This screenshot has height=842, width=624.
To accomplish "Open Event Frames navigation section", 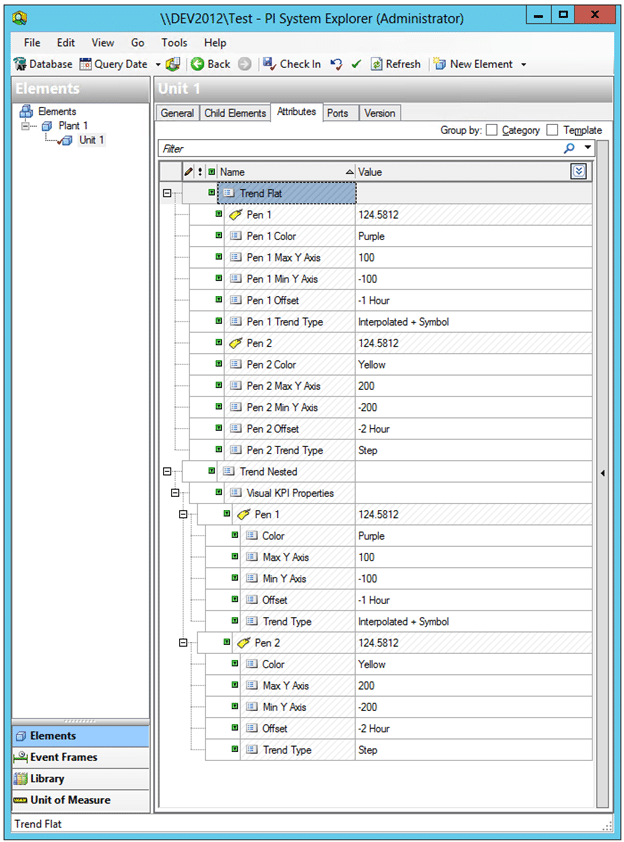I will pos(63,757).
